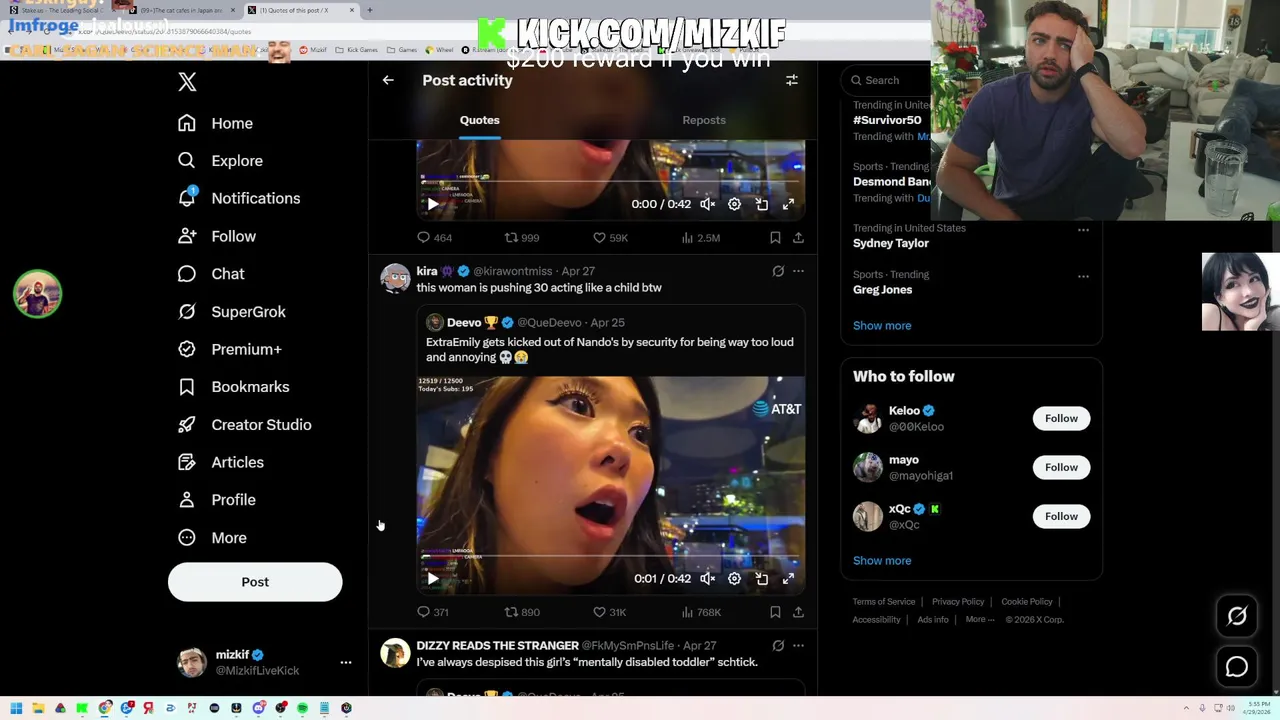
Task: Open kira's profile avatar
Action: pos(395,279)
